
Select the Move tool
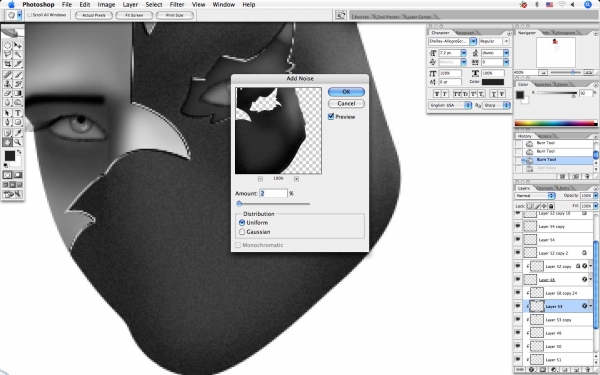click(x=18, y=45)
